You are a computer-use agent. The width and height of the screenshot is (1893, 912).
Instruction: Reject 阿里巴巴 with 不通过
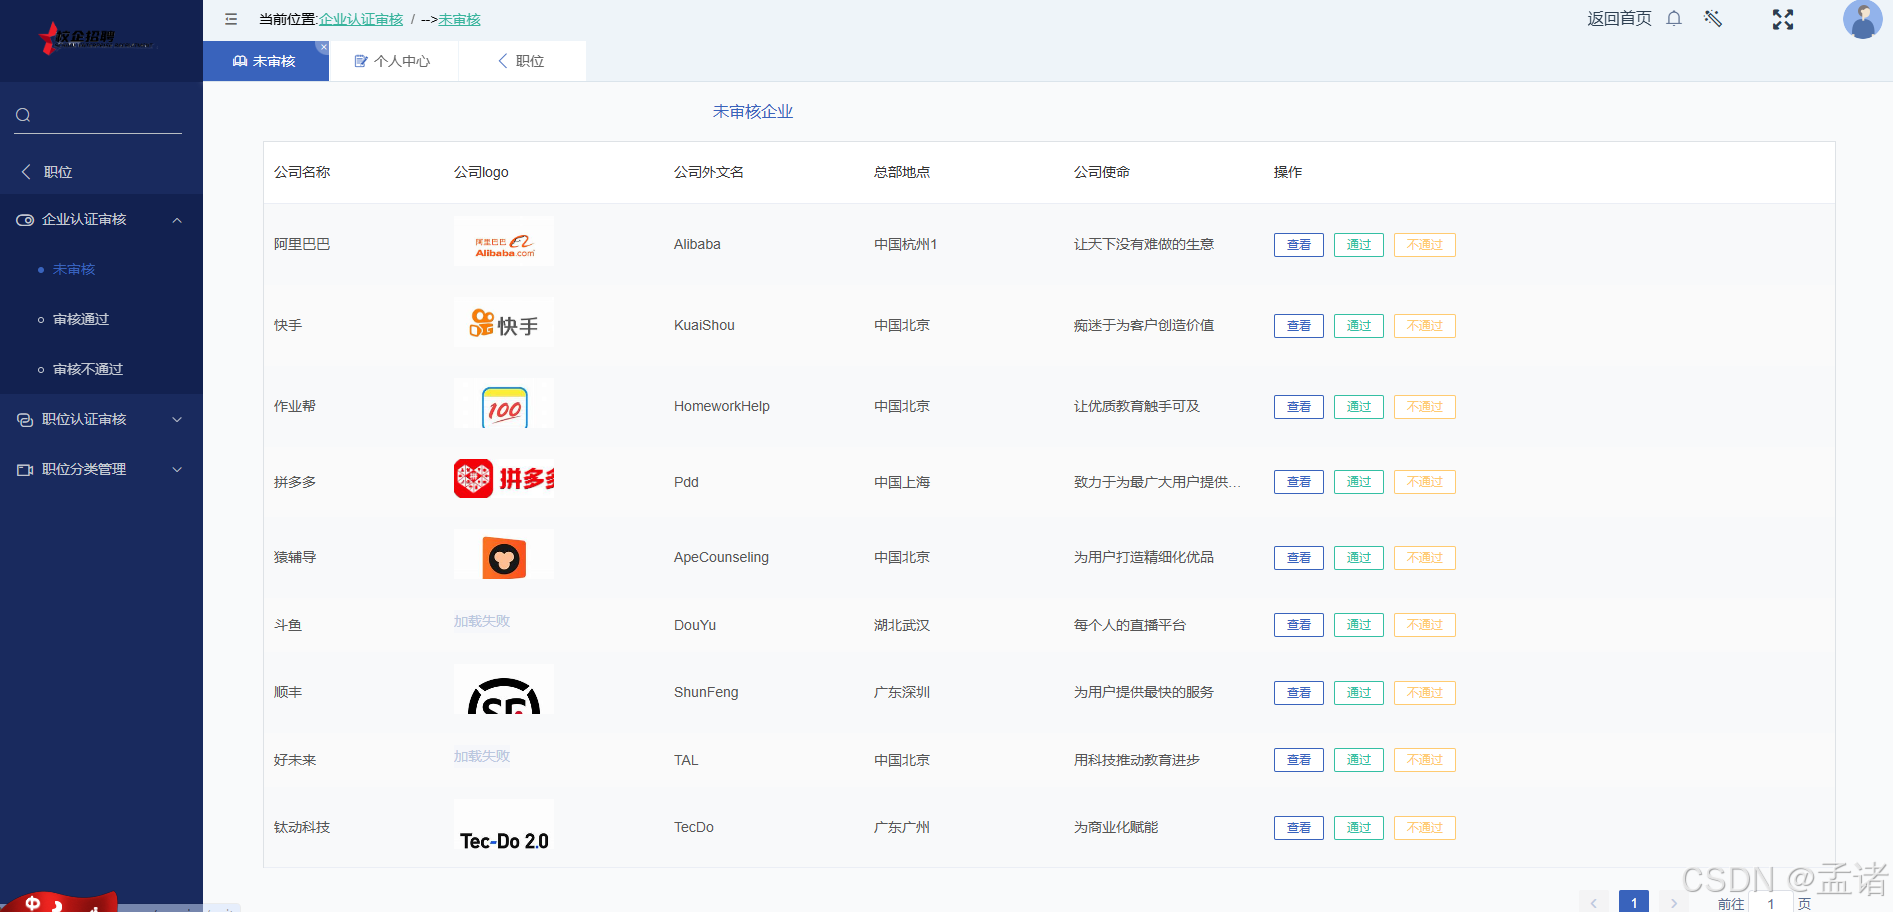(1424, 245)
